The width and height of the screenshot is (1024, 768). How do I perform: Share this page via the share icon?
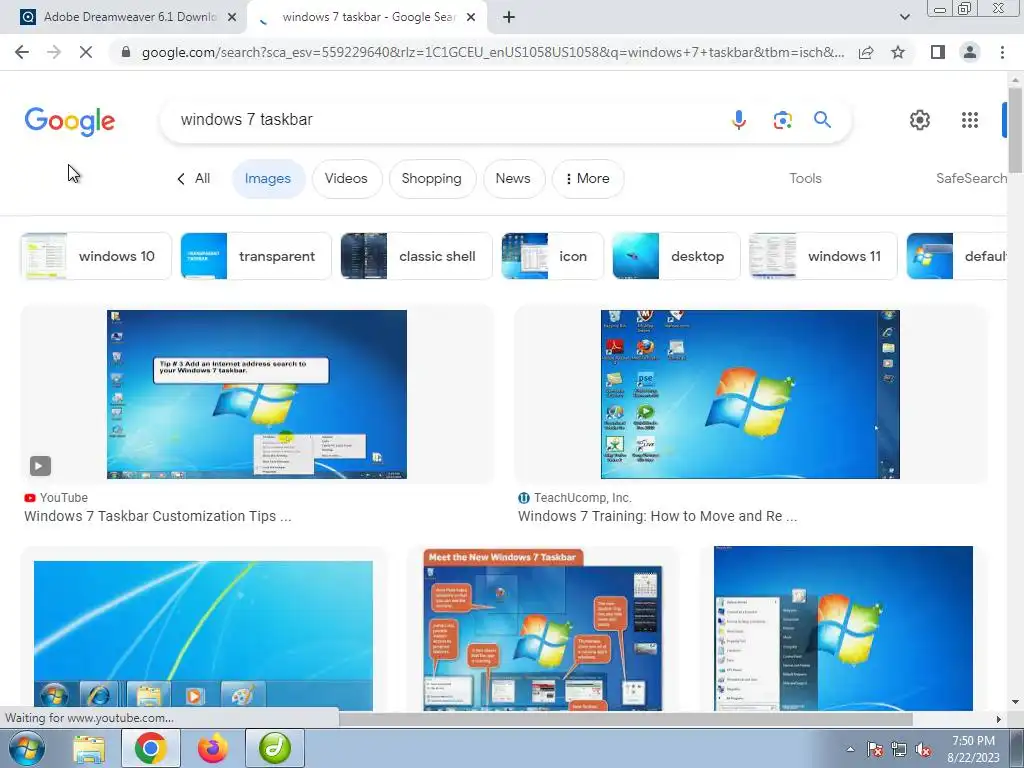click(866, 52)
